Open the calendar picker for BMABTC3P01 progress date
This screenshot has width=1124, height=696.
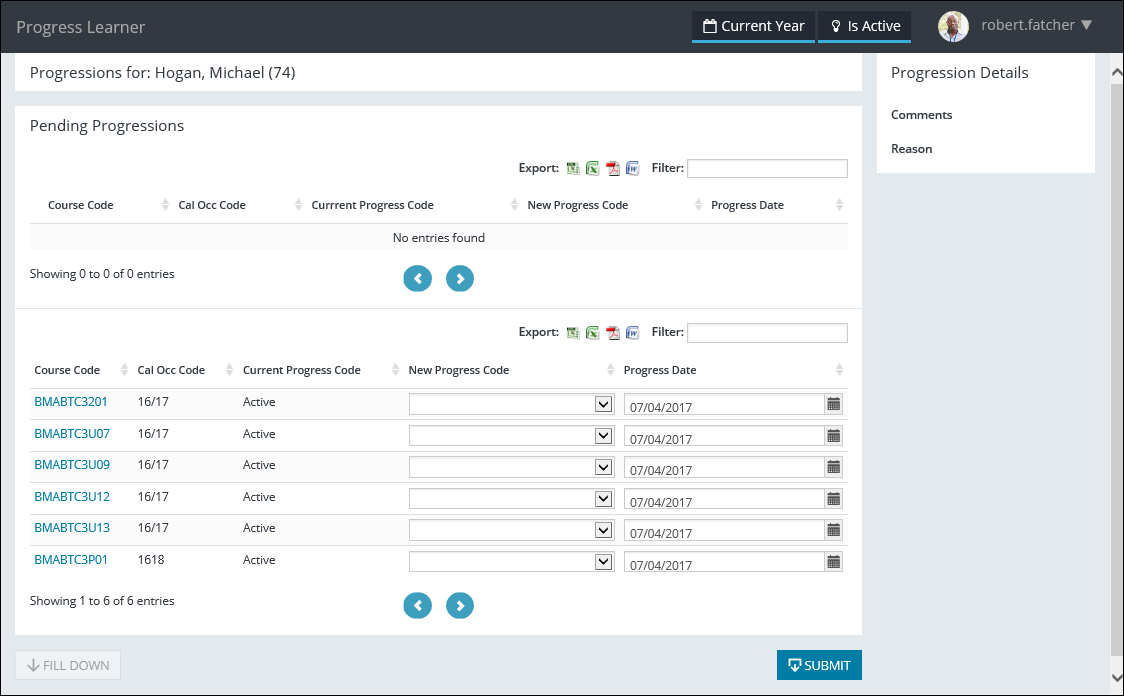pyautogui.click(x=834, y=561)
